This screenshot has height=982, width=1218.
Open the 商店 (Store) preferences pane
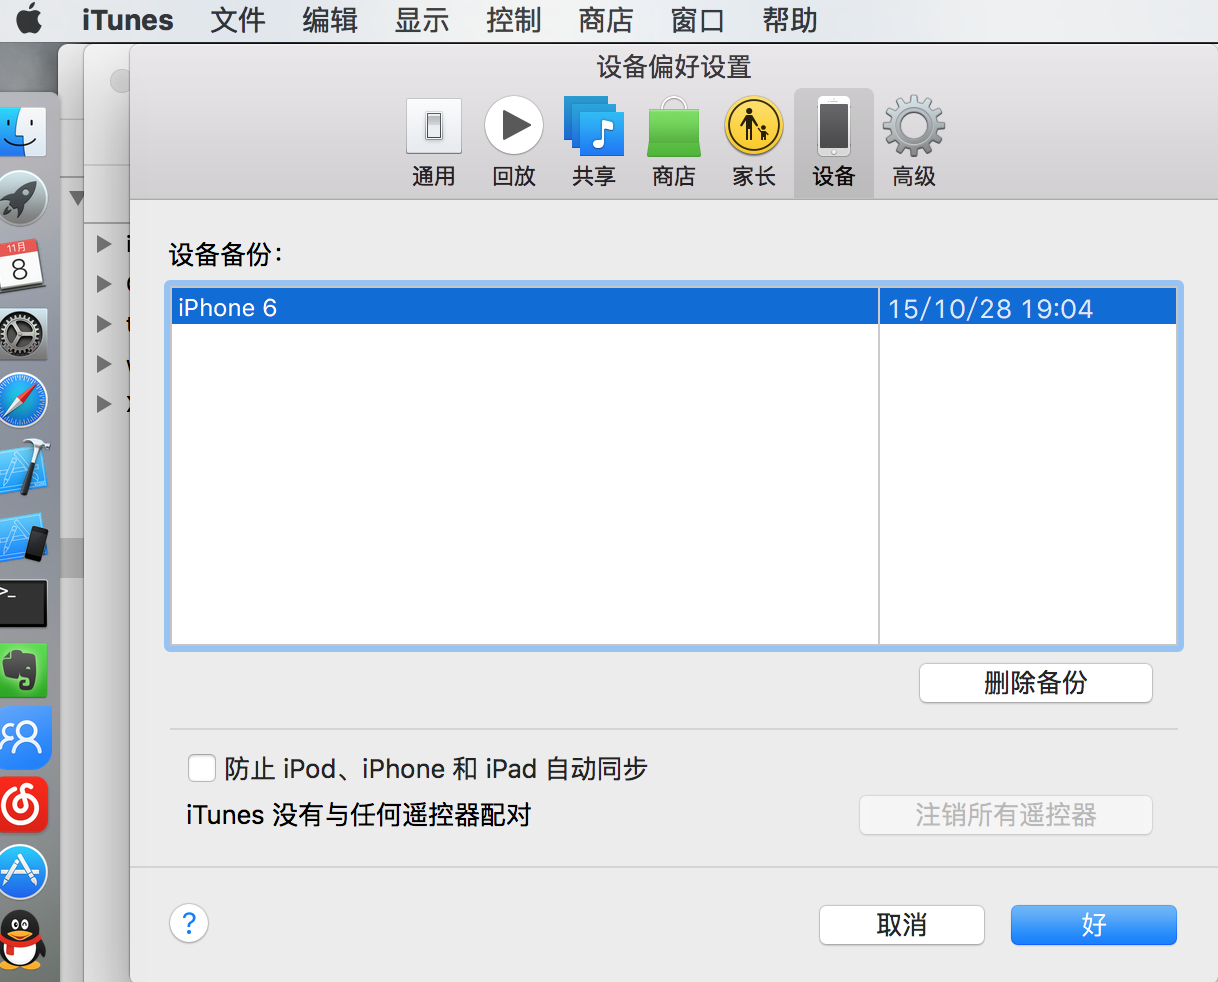674,144
